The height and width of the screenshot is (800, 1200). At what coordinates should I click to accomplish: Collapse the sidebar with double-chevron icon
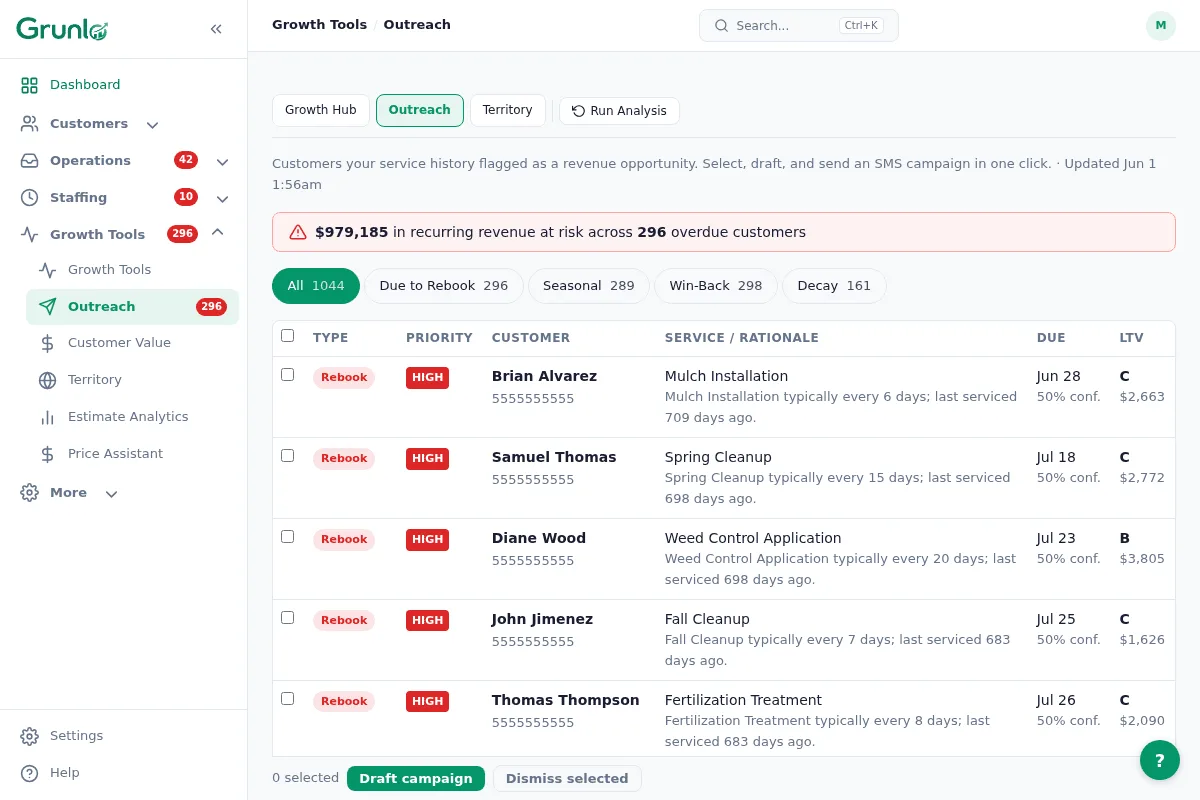(x=216, y=29)
